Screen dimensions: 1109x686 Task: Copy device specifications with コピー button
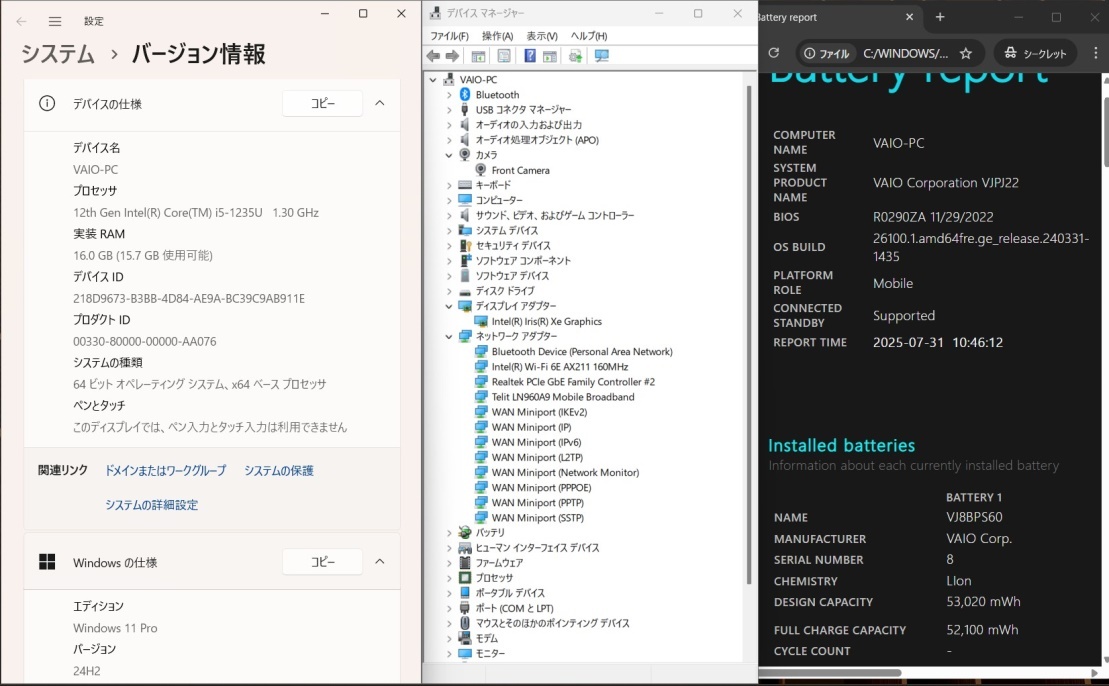323,103
